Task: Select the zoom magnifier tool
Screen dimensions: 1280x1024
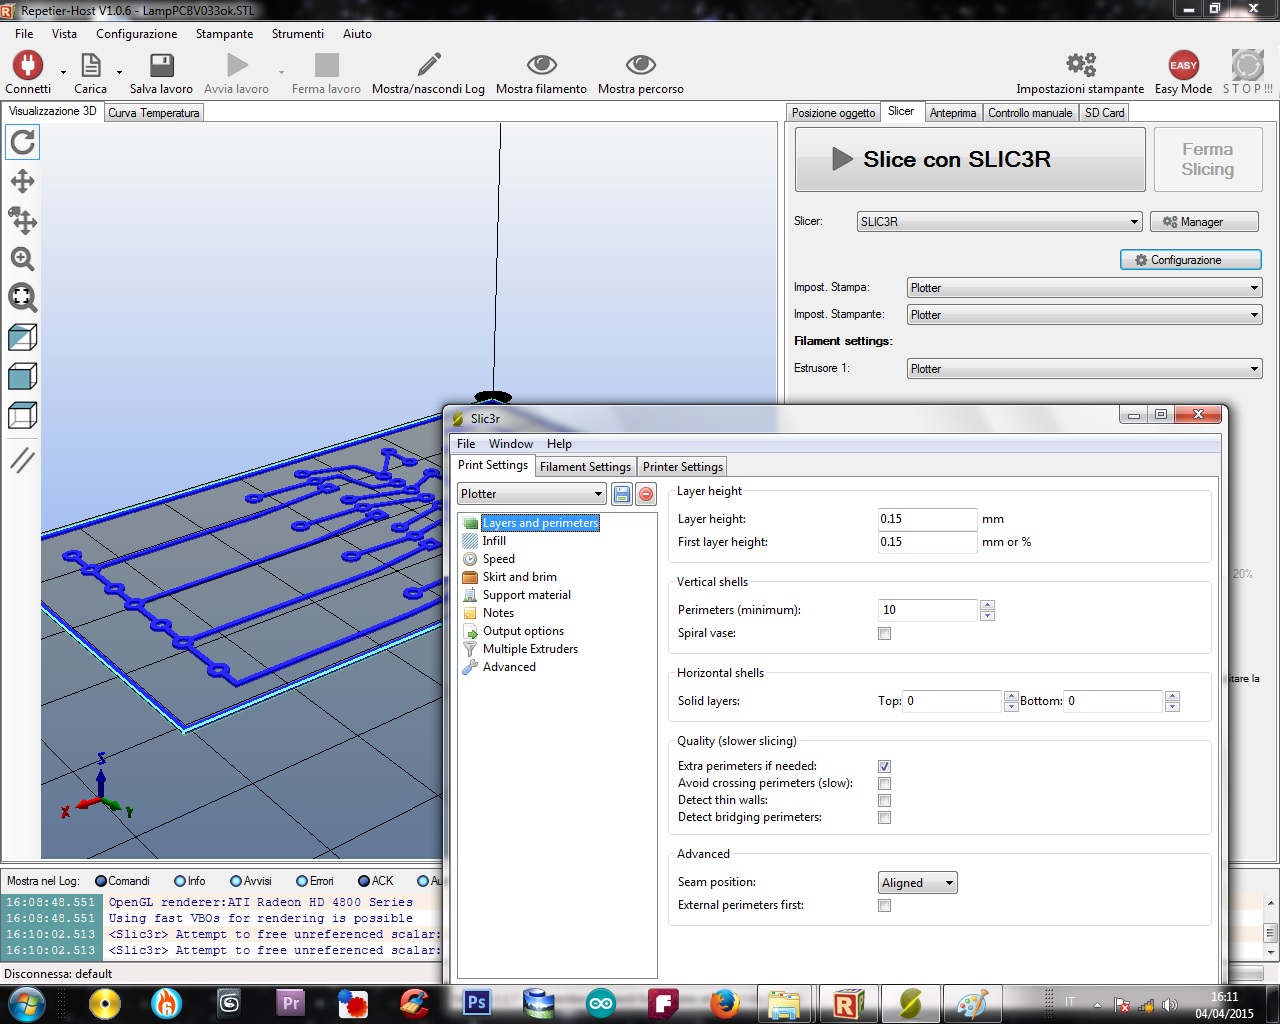Action: (x=22, y=259)
